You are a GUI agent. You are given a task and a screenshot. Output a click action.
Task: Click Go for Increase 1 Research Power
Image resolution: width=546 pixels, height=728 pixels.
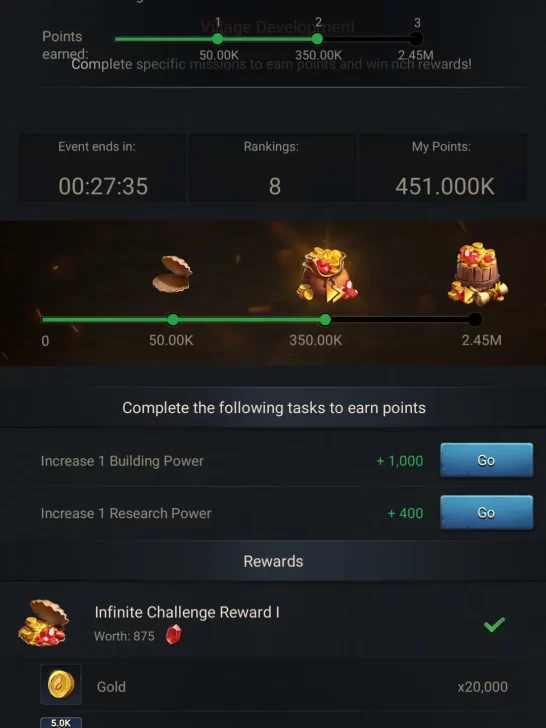click(x=487, y=513)
